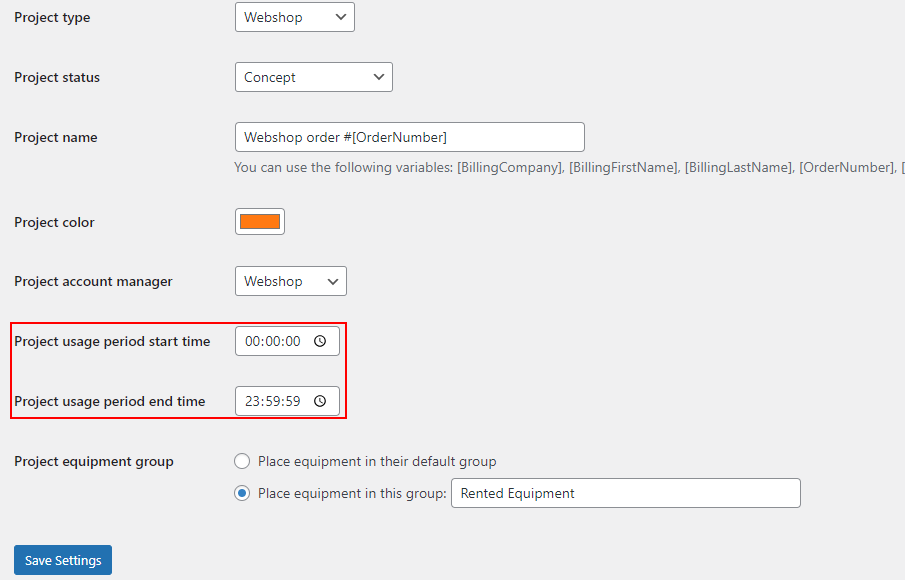
Task: Click the start time field showing 00:00:00
Action: click(287, 341)
